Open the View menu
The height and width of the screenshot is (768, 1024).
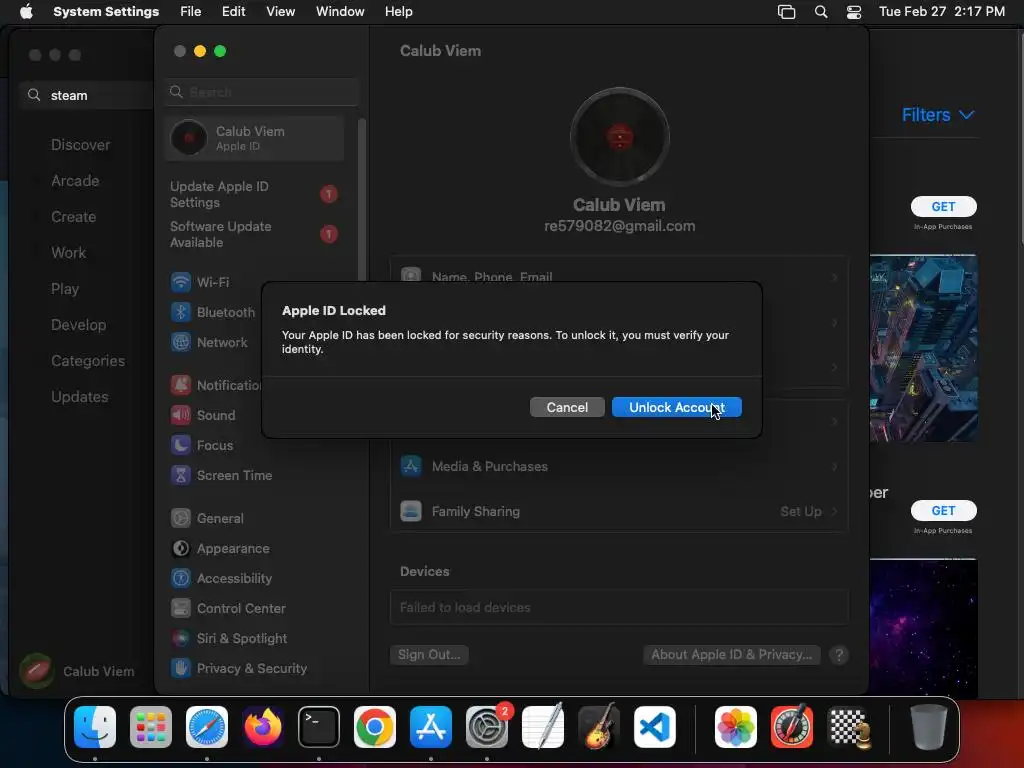click(280, 11)
